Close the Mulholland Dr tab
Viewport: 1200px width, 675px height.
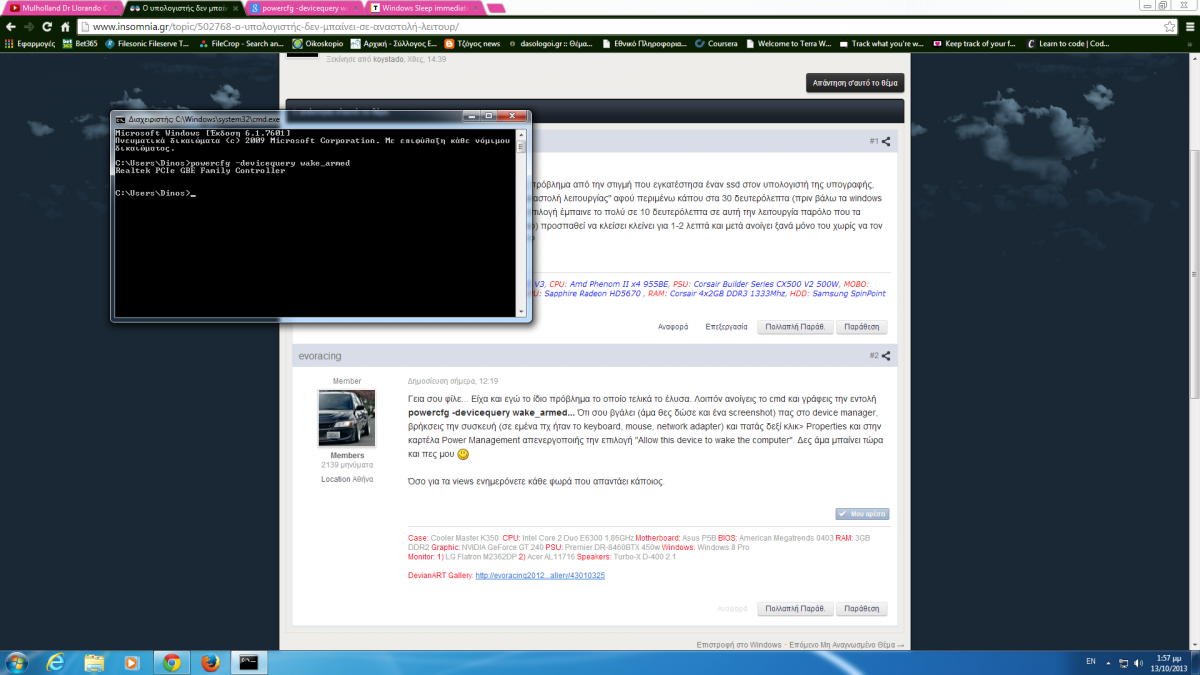[113, 7]
